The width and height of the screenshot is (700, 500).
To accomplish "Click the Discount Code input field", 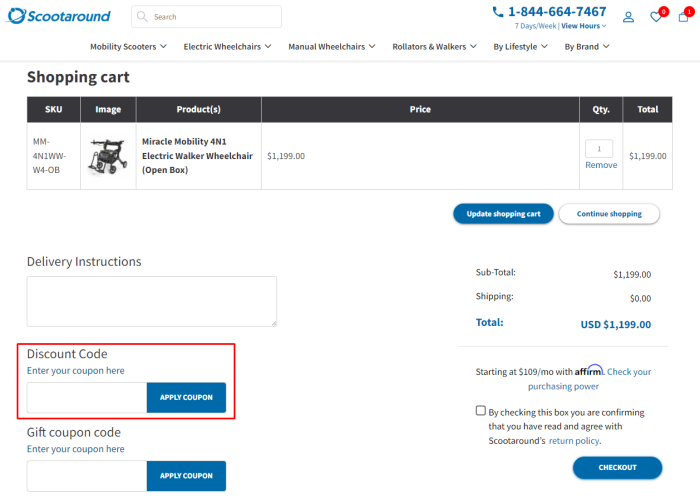I will [87, 397].
